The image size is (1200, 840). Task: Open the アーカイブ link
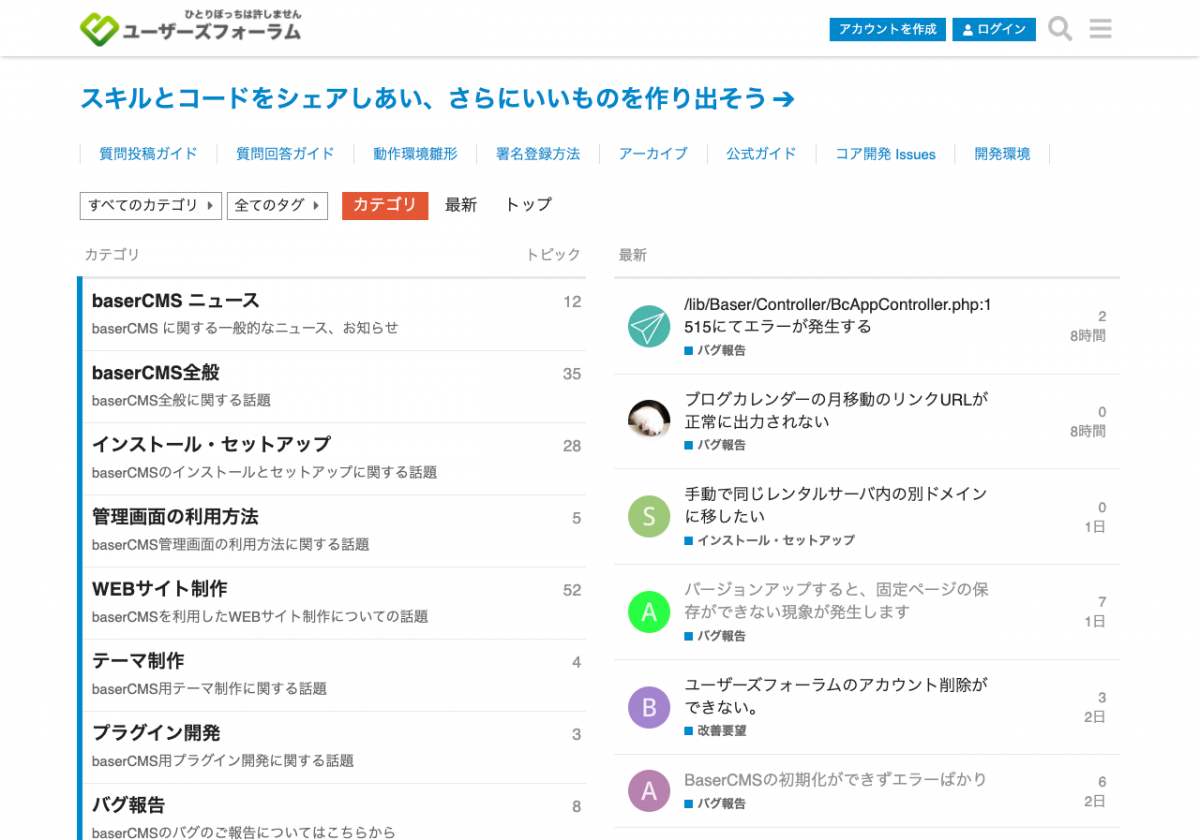(x=653, y=154)
